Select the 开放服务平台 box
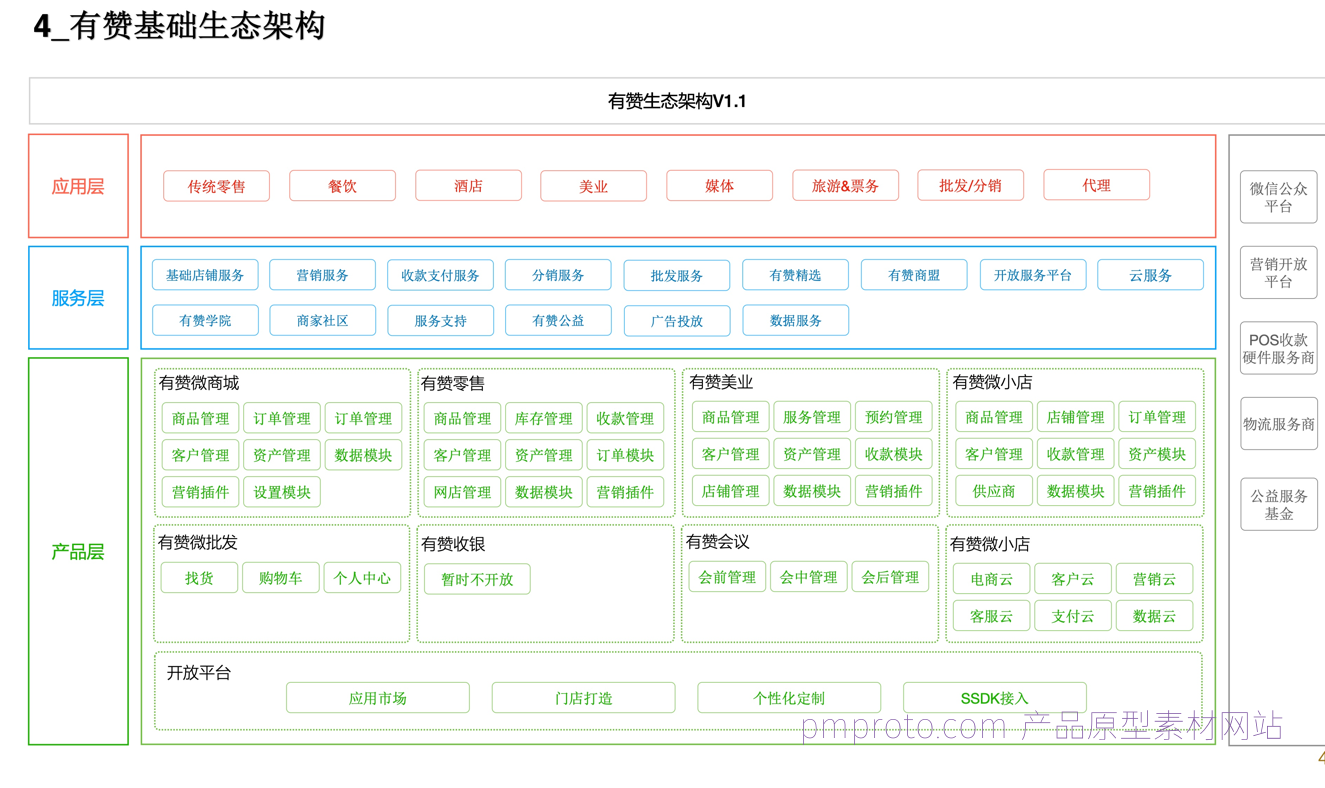1325x788 pixels. (1032, 275)
